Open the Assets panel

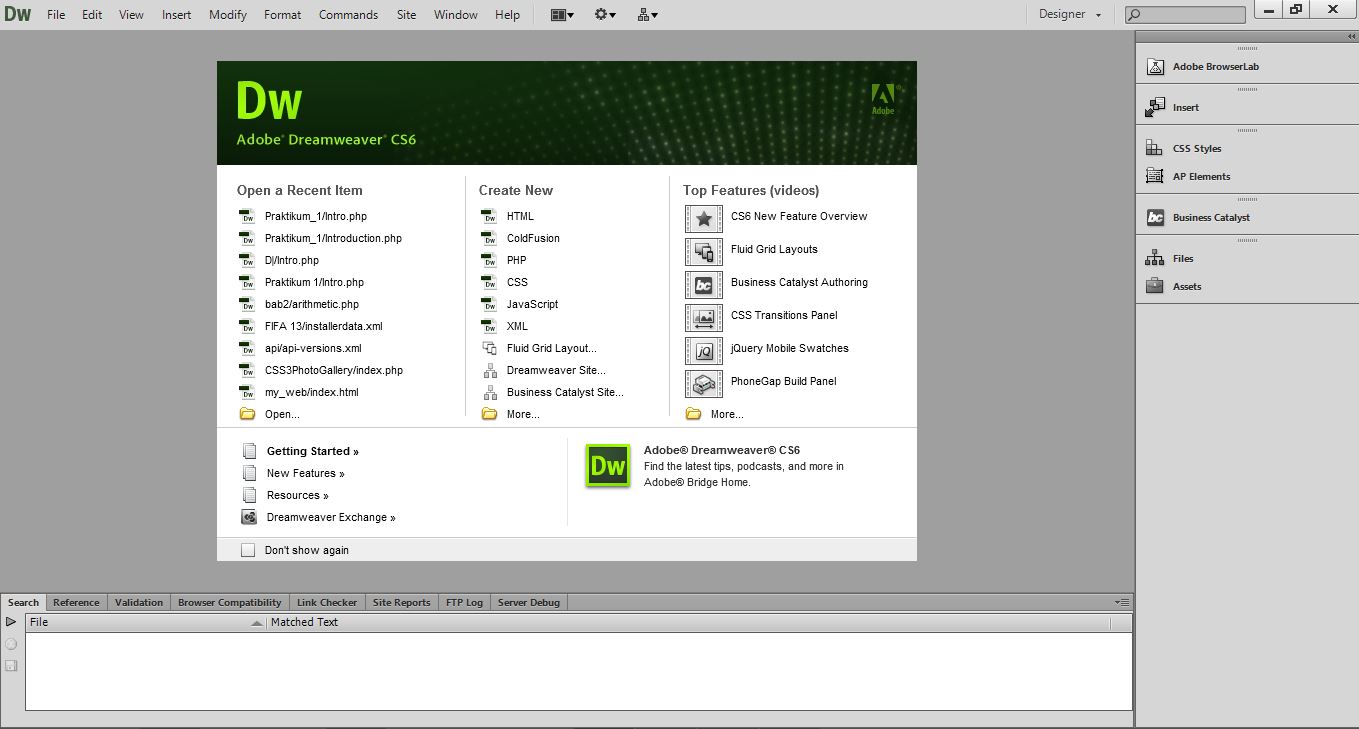tap(1187, 287)
